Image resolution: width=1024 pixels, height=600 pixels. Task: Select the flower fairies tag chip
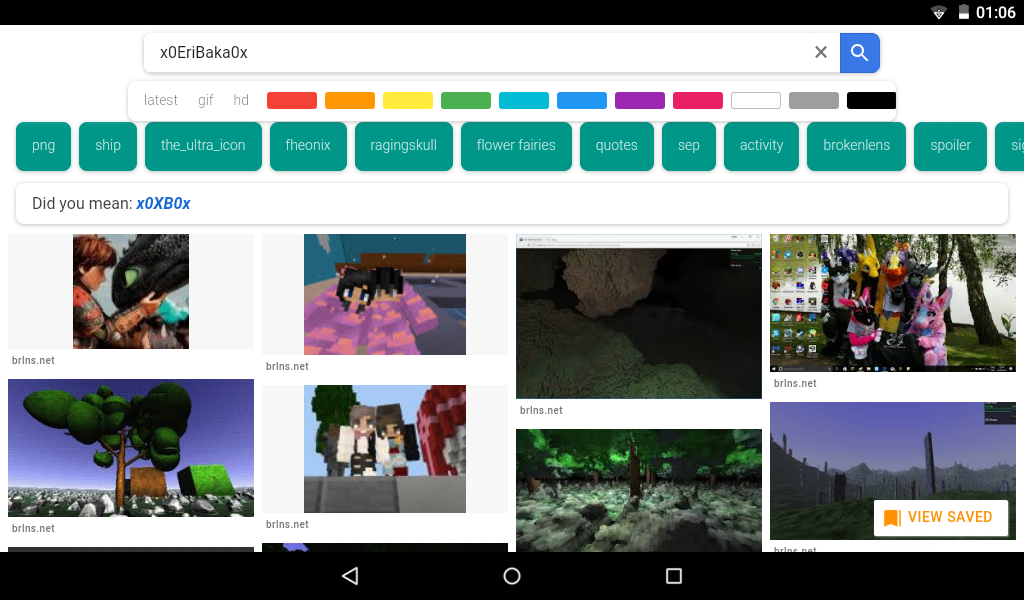516,146
